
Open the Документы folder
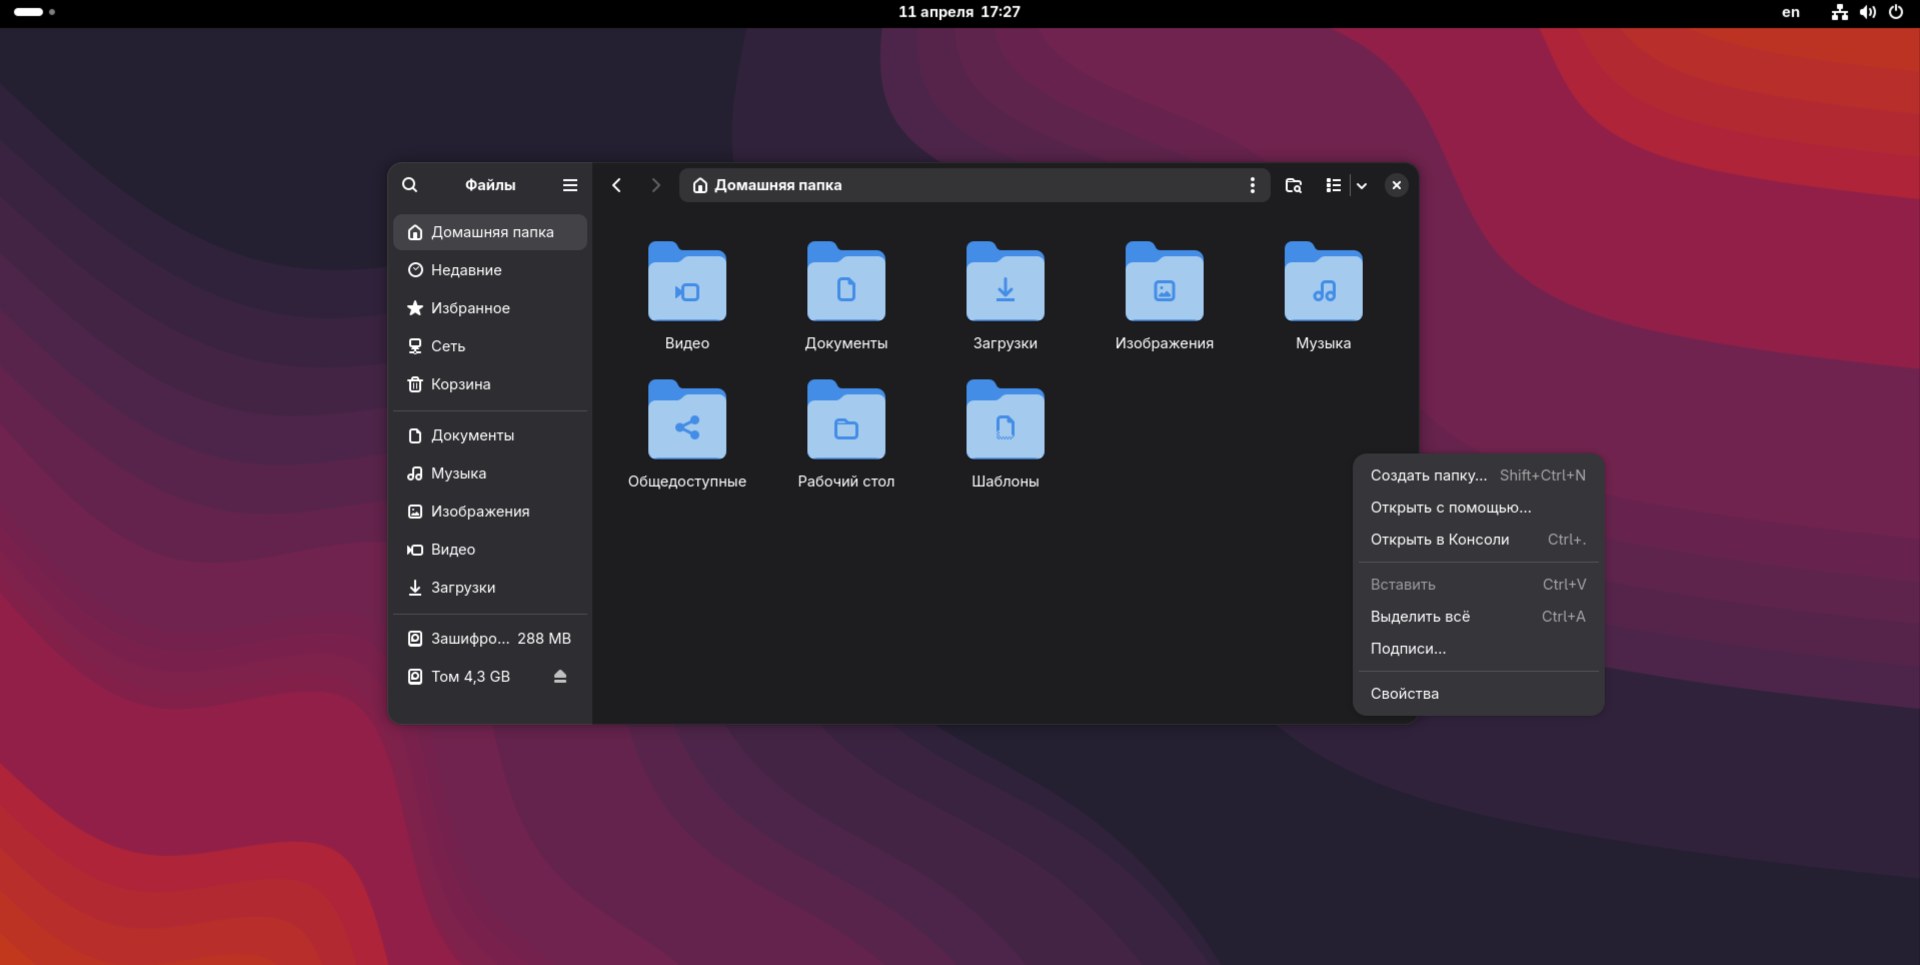(x=845, y=290)
